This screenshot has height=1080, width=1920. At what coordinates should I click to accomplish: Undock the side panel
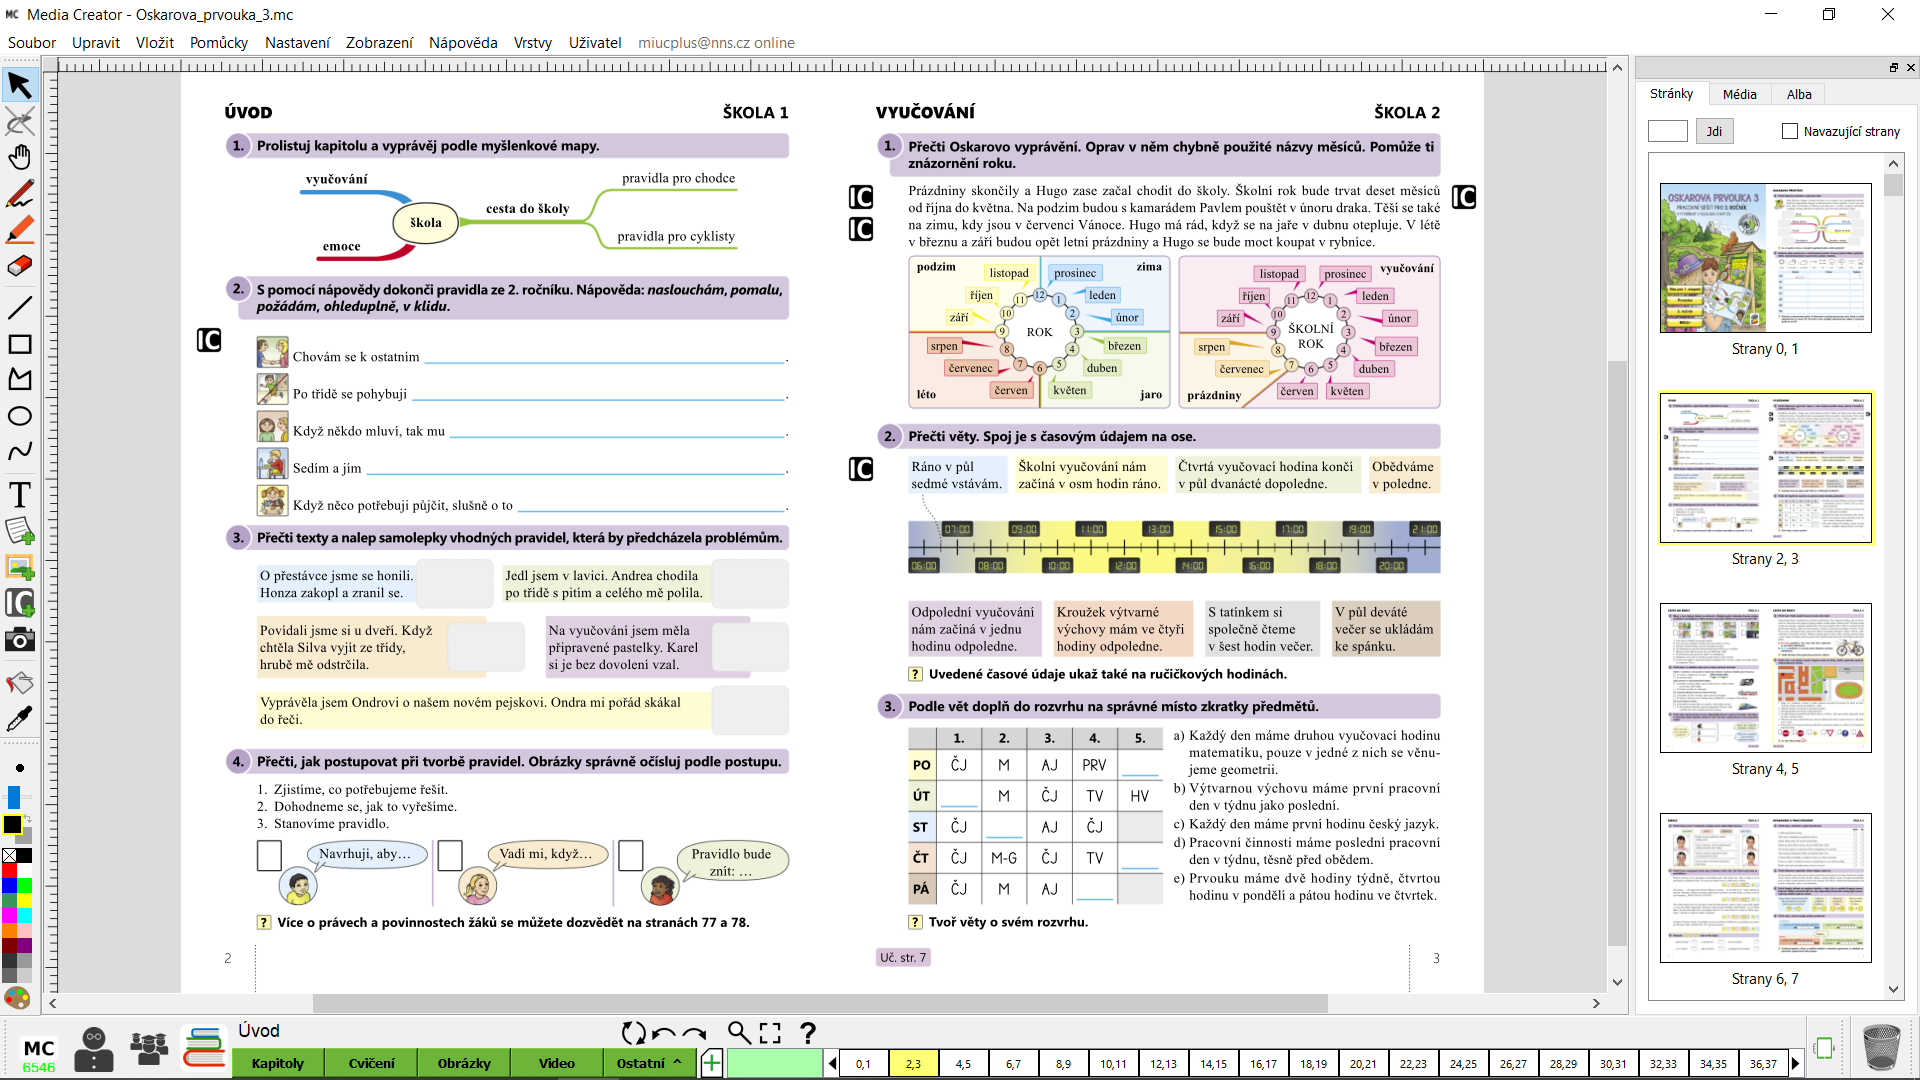1894,68
